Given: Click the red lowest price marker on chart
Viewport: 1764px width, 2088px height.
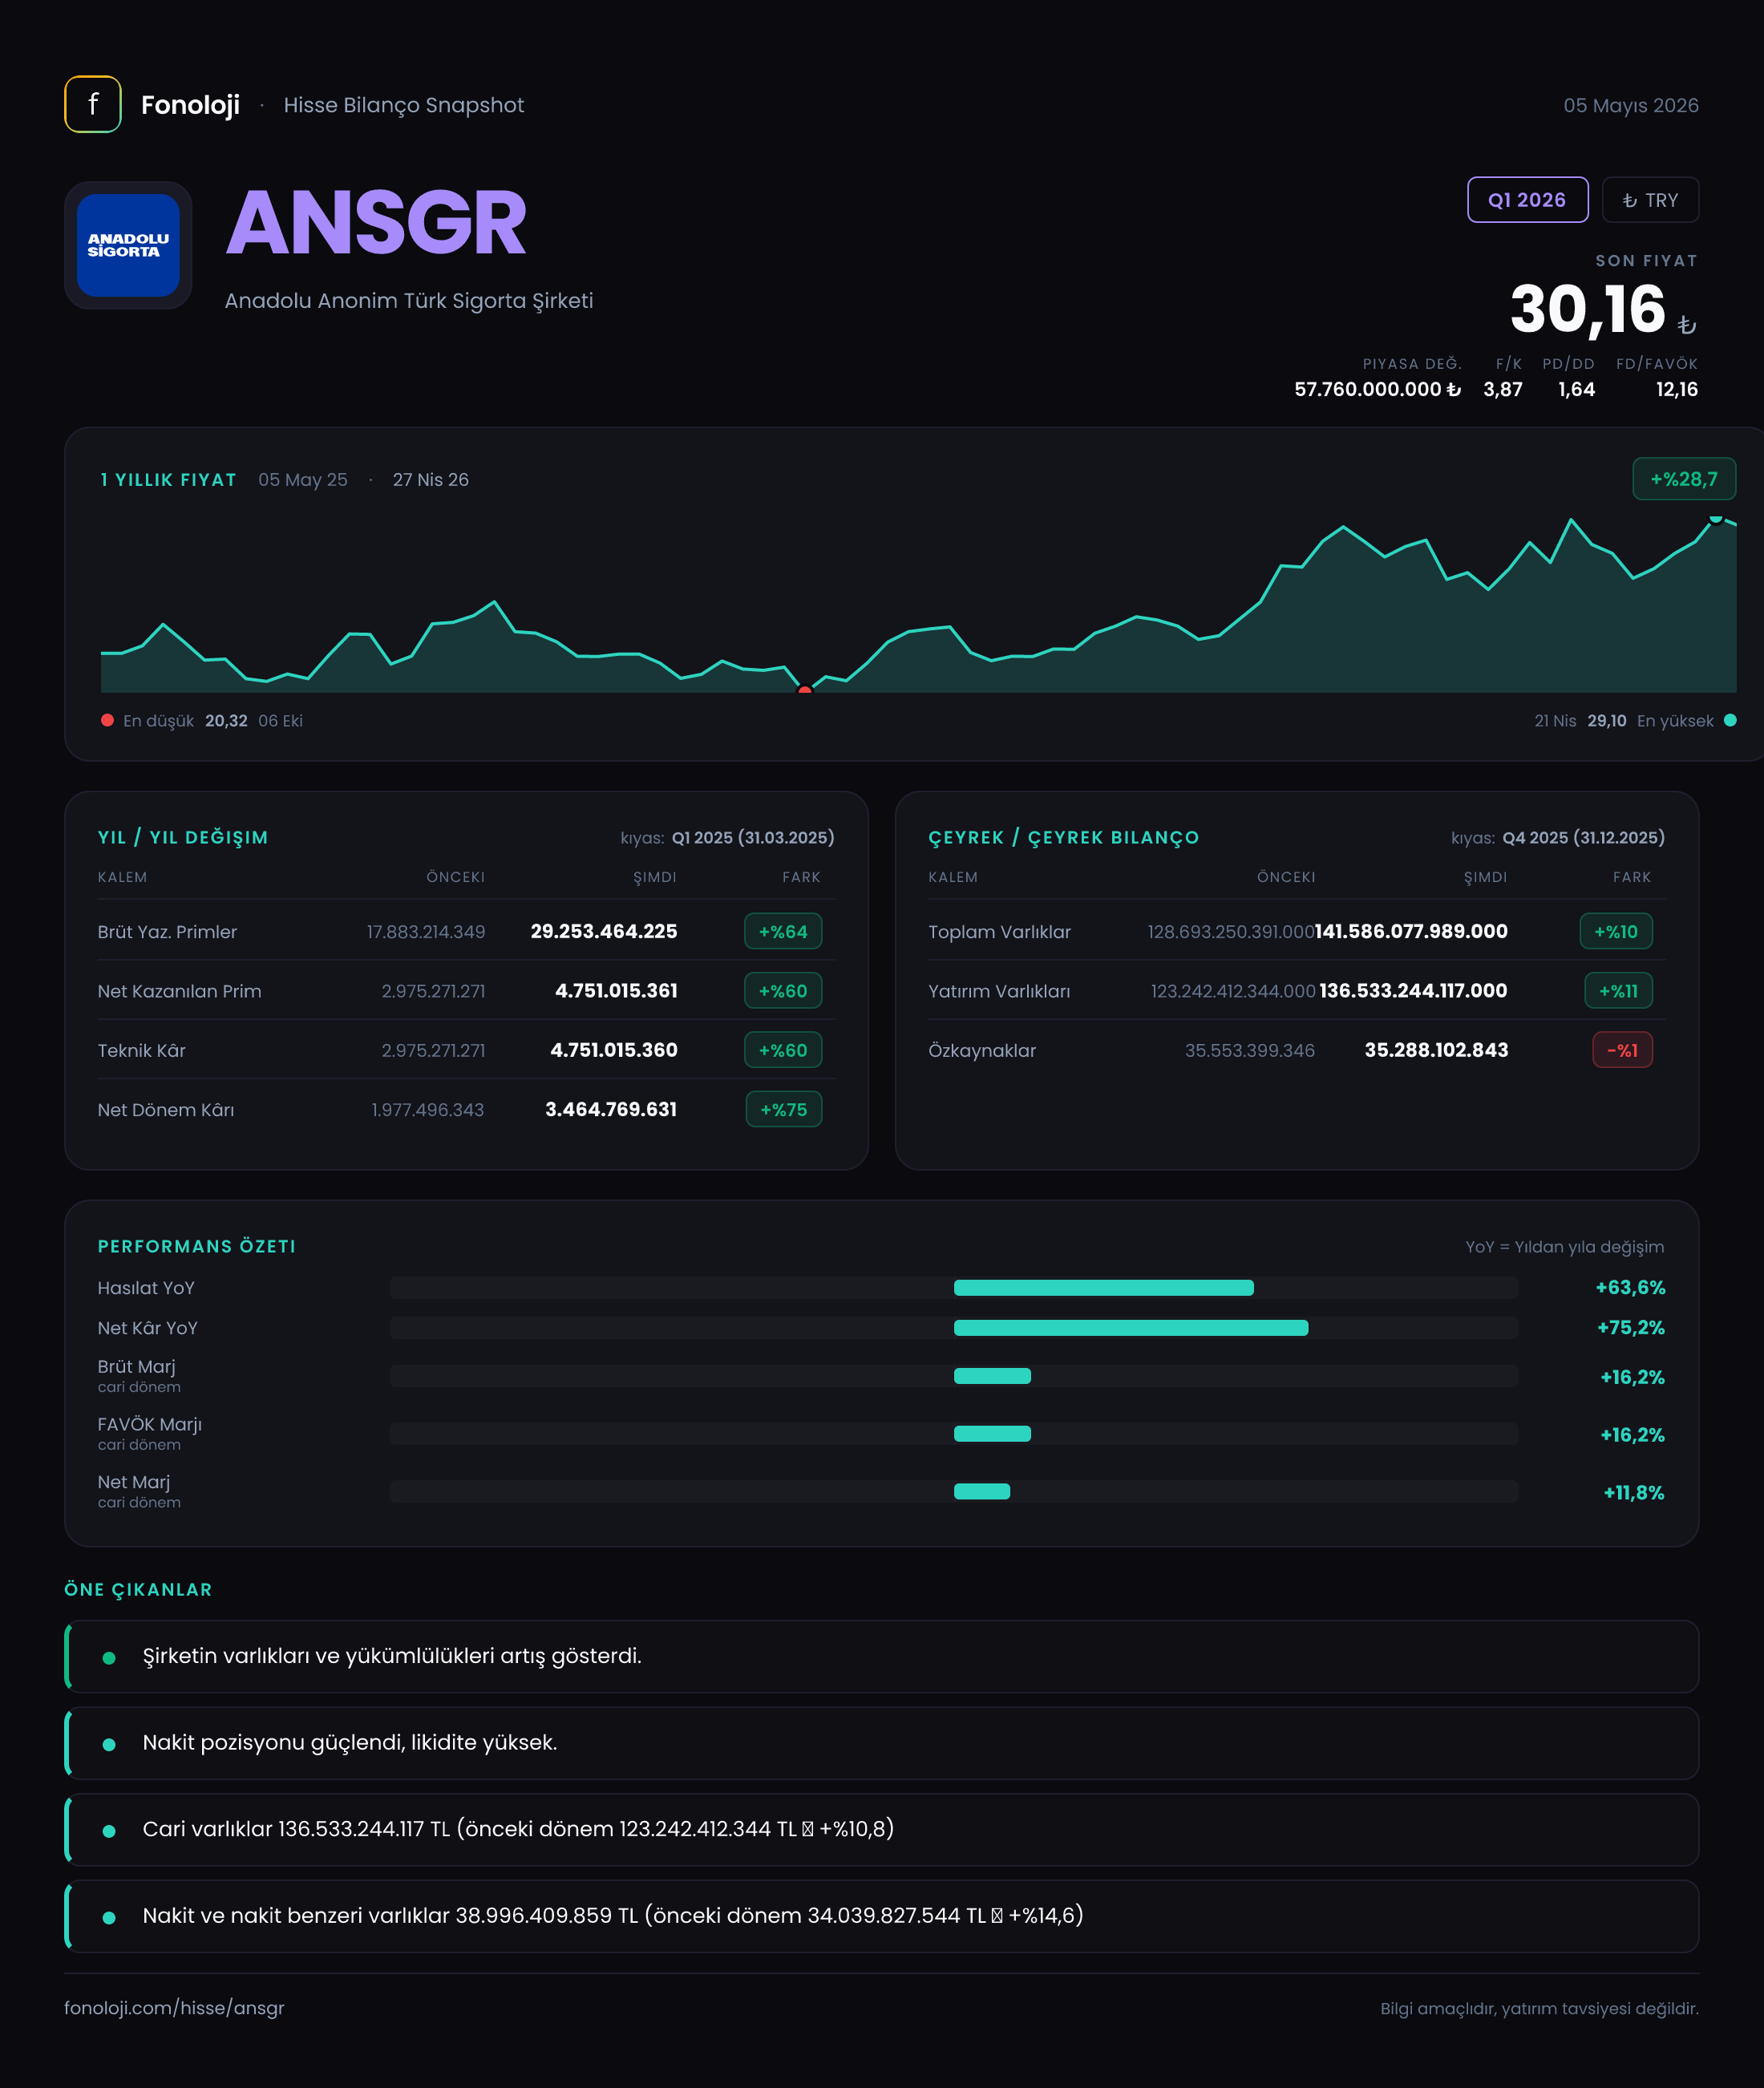Looking at the screenshot, I should coord(805,690).
